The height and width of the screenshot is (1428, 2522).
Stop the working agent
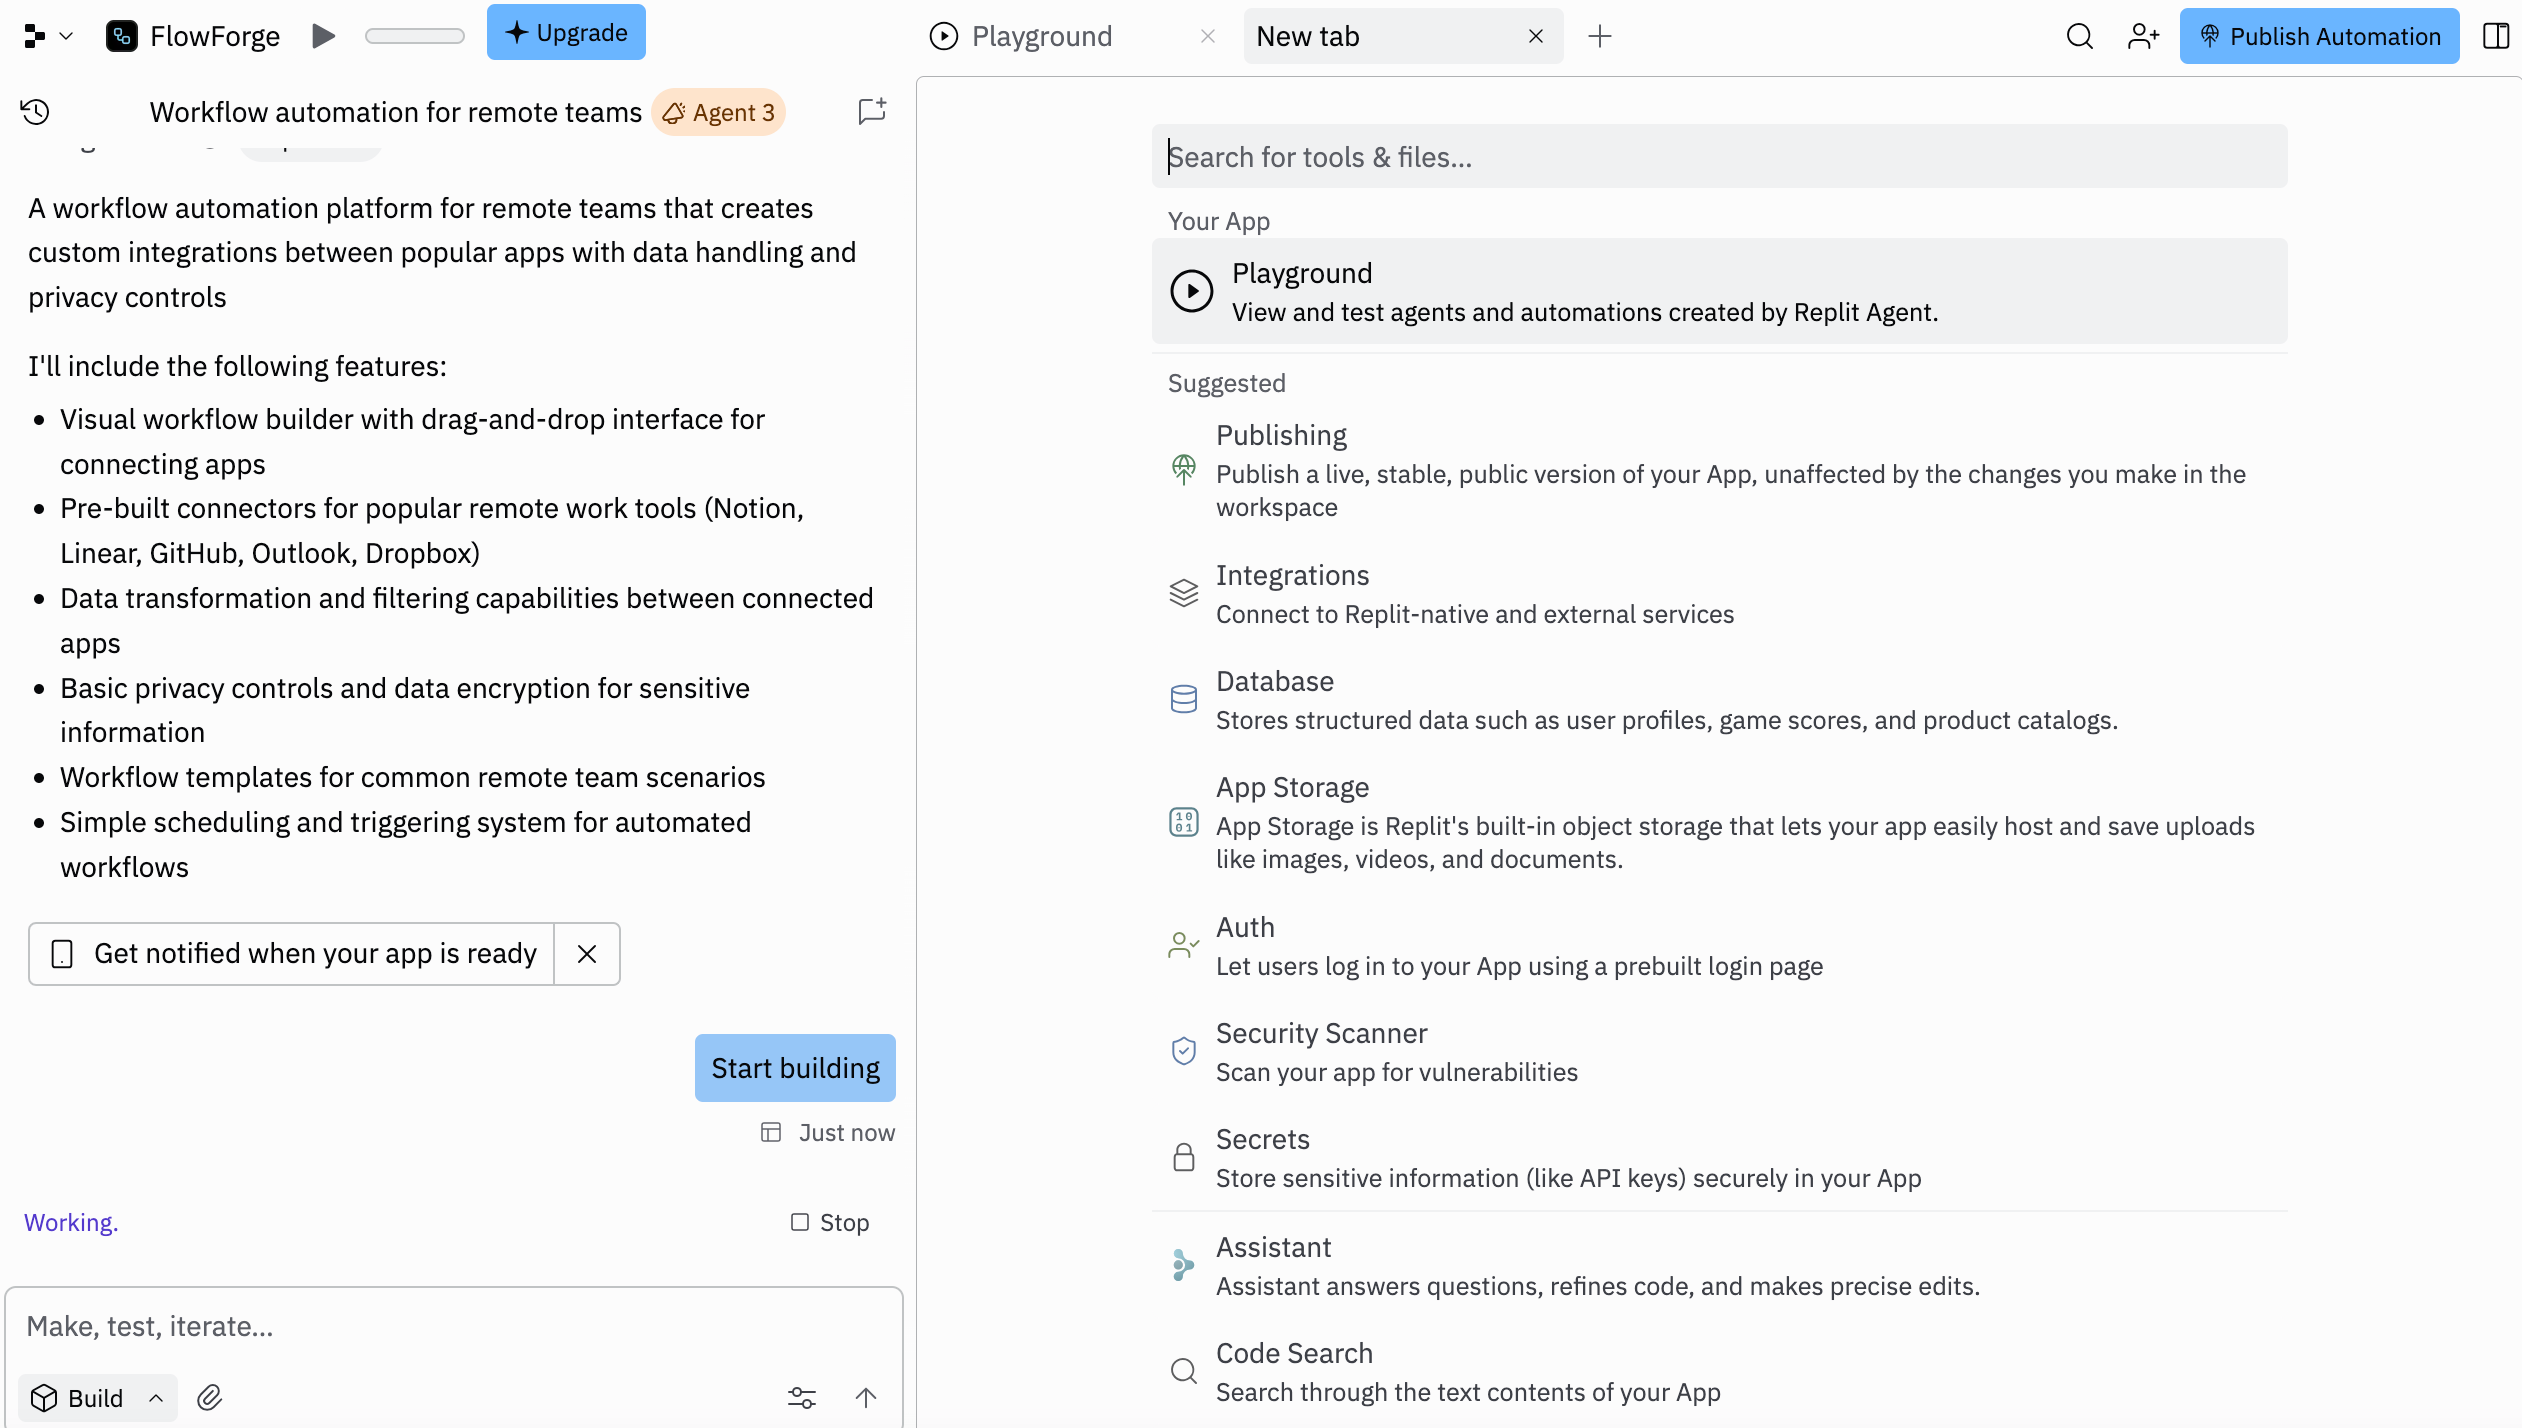[x=830, y=1222]
